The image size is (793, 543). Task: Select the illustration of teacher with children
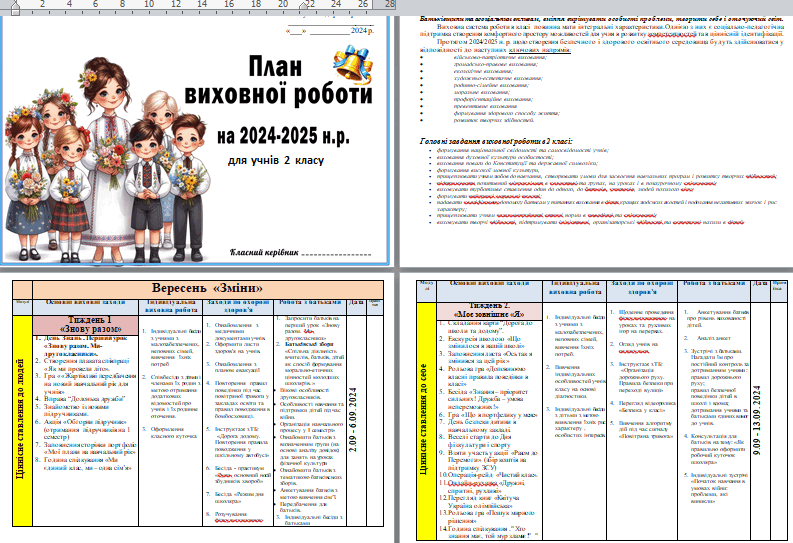click(107, 159)
